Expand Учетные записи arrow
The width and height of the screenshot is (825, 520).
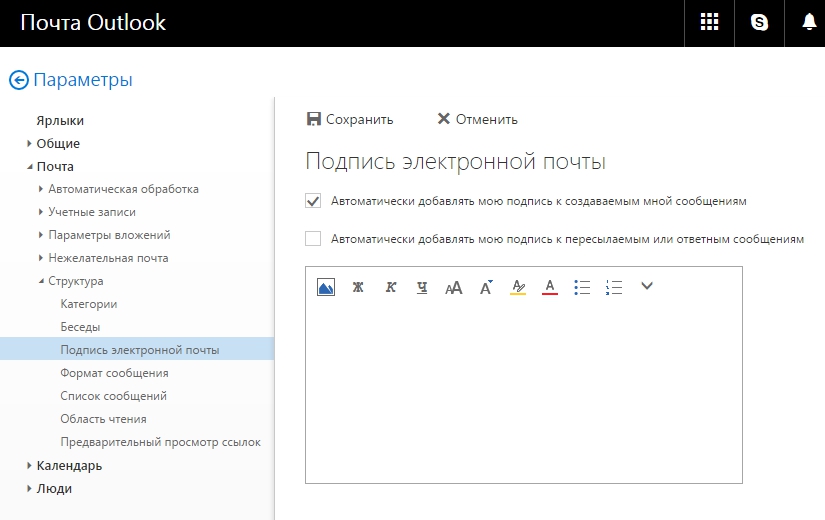click(41, 212)
